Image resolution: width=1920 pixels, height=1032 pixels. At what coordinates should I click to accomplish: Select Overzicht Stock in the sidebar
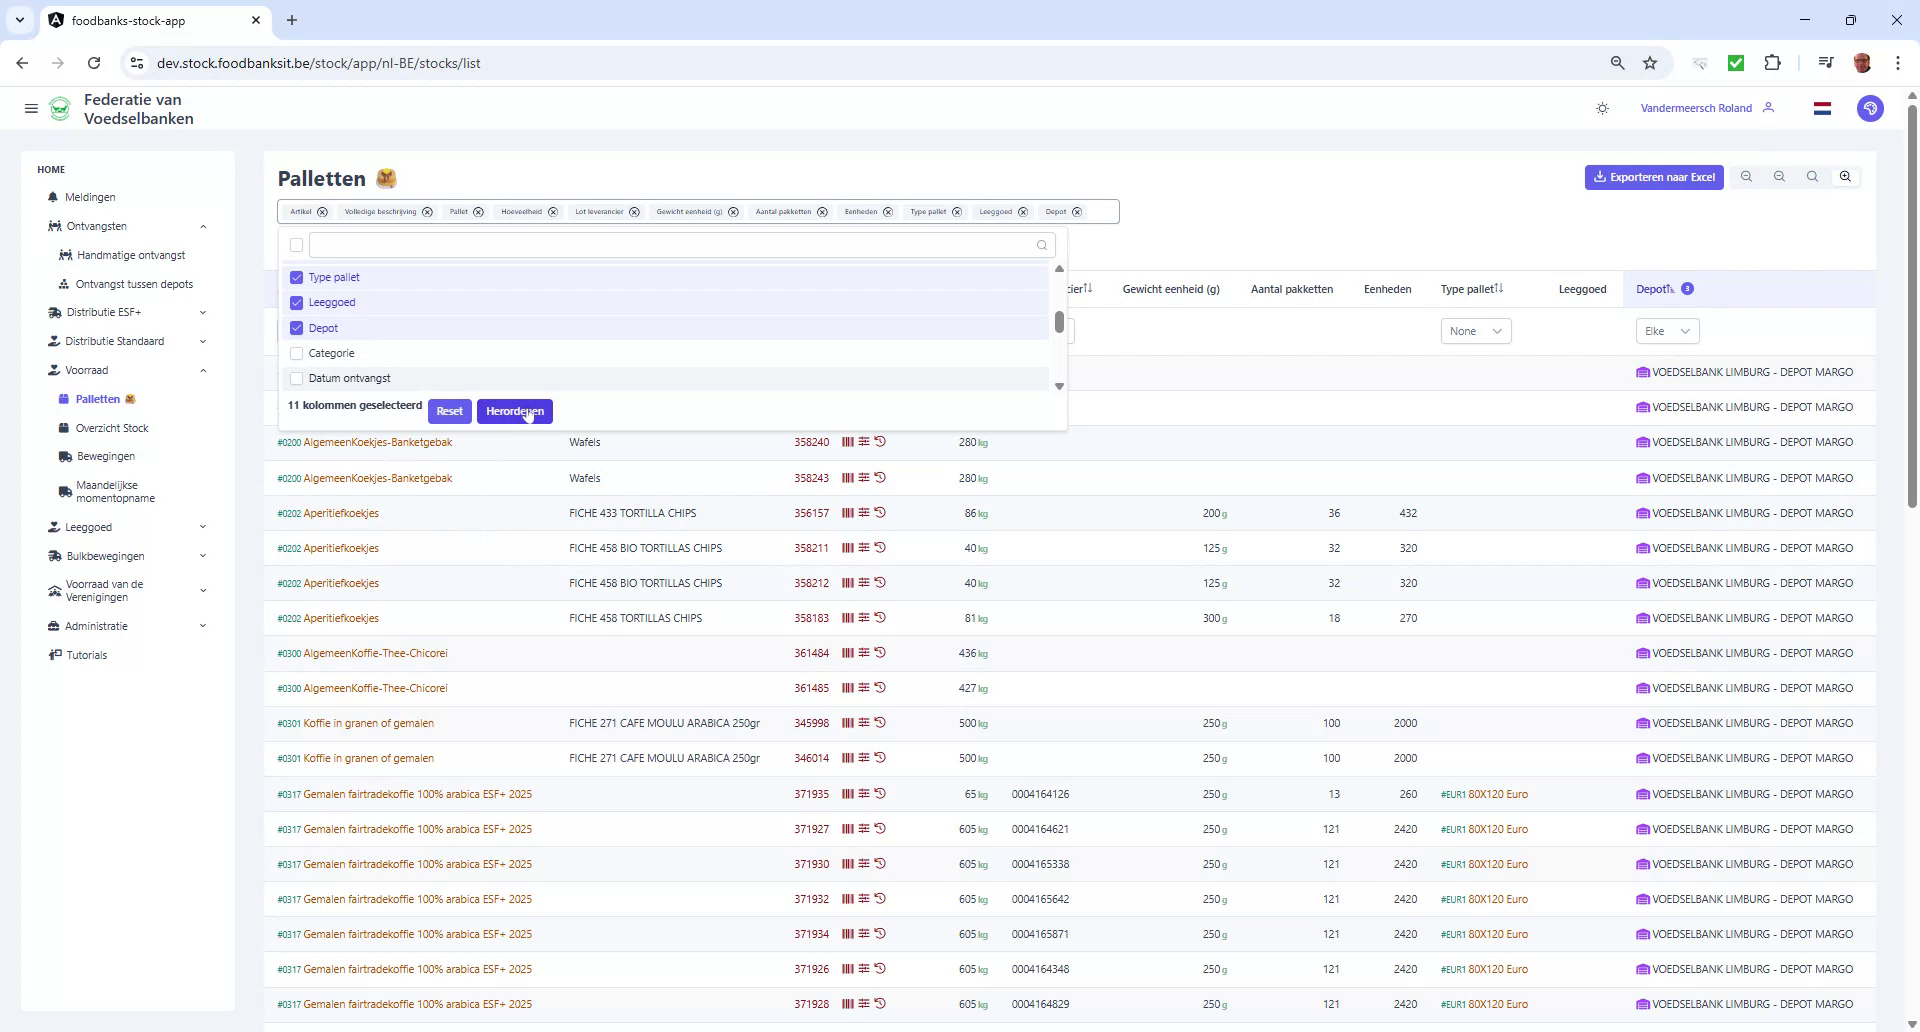pos(112,427)
